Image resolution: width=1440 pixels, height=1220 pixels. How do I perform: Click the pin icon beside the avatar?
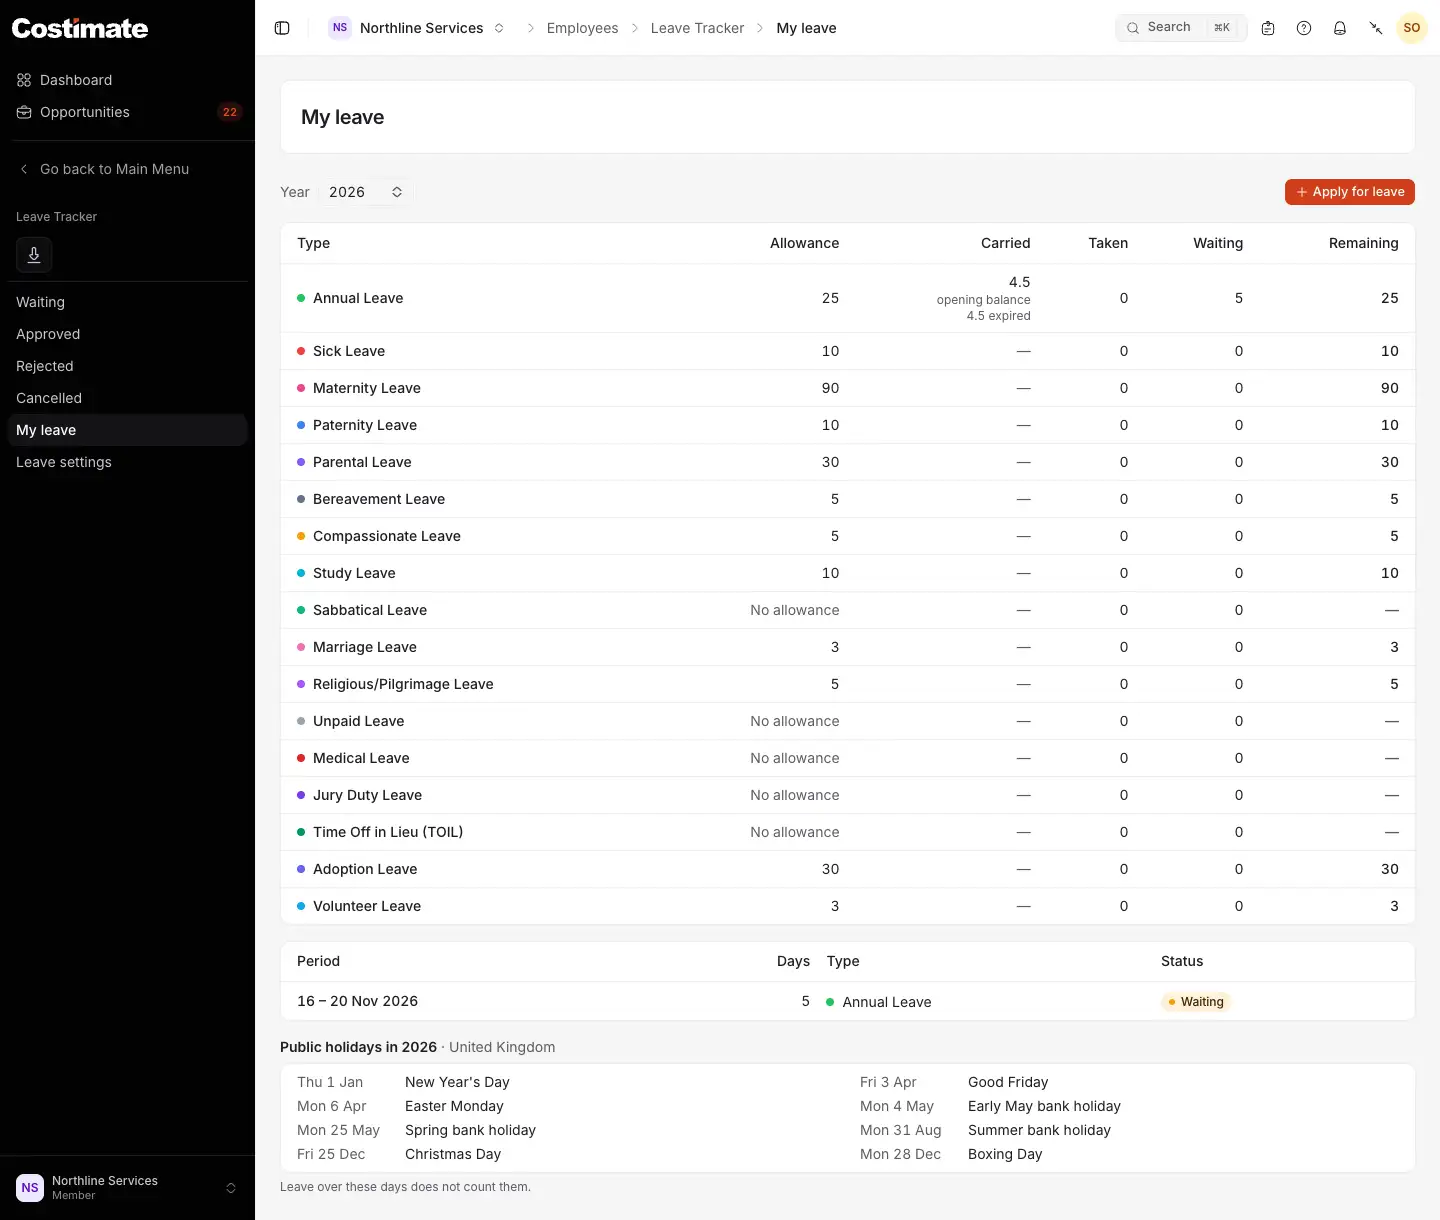click(1376, 28)
